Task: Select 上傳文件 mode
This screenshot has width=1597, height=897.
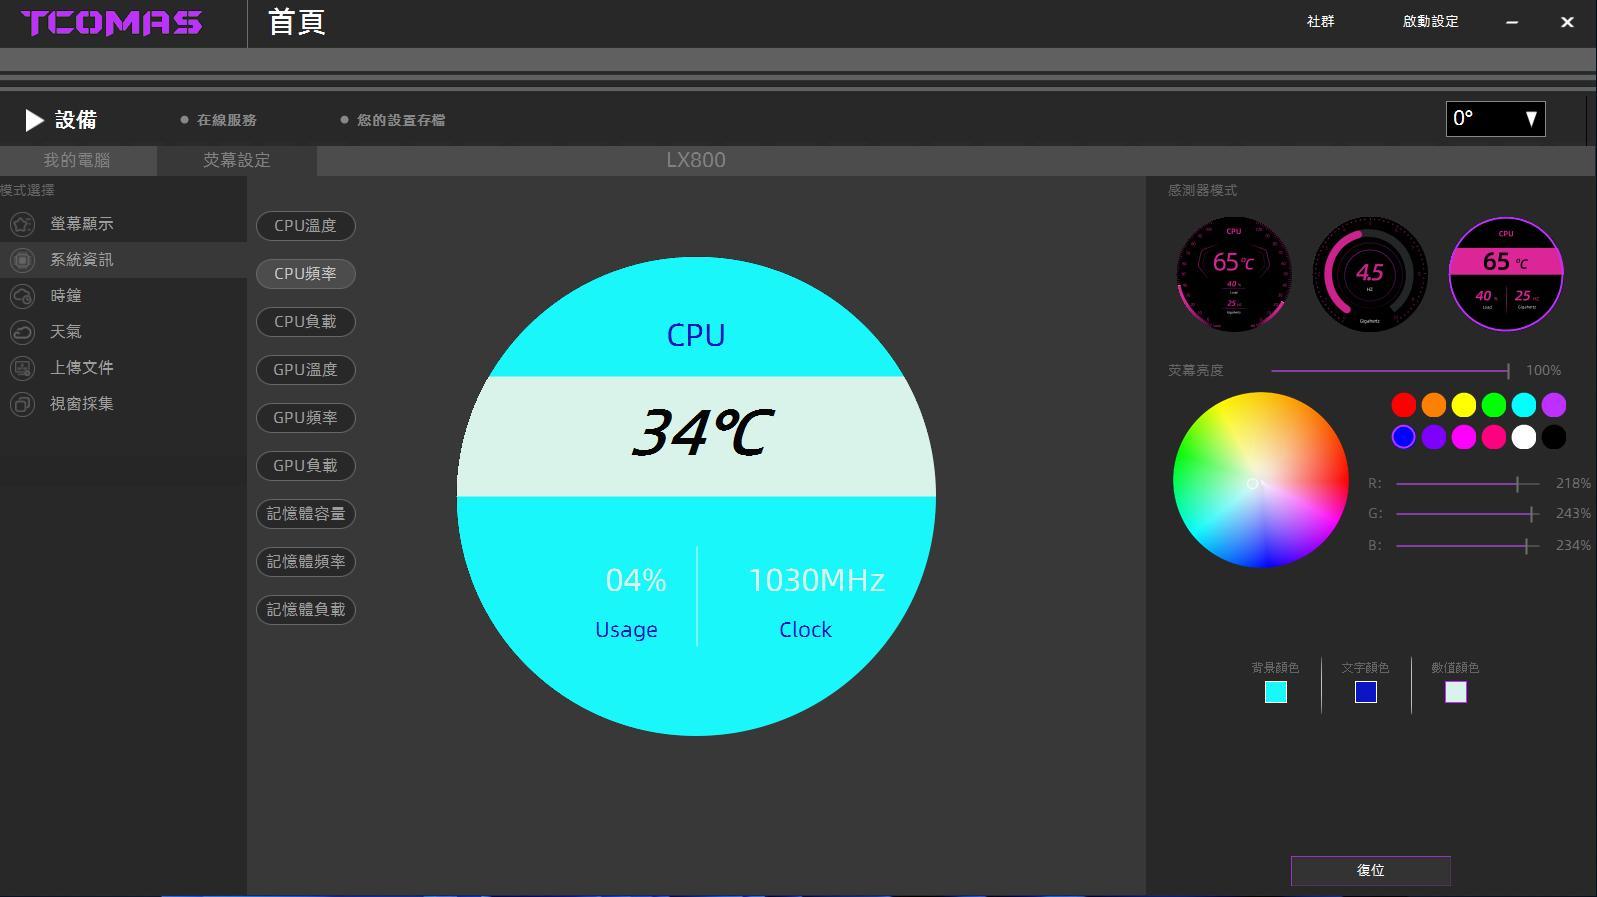Action: click(123, 368)
